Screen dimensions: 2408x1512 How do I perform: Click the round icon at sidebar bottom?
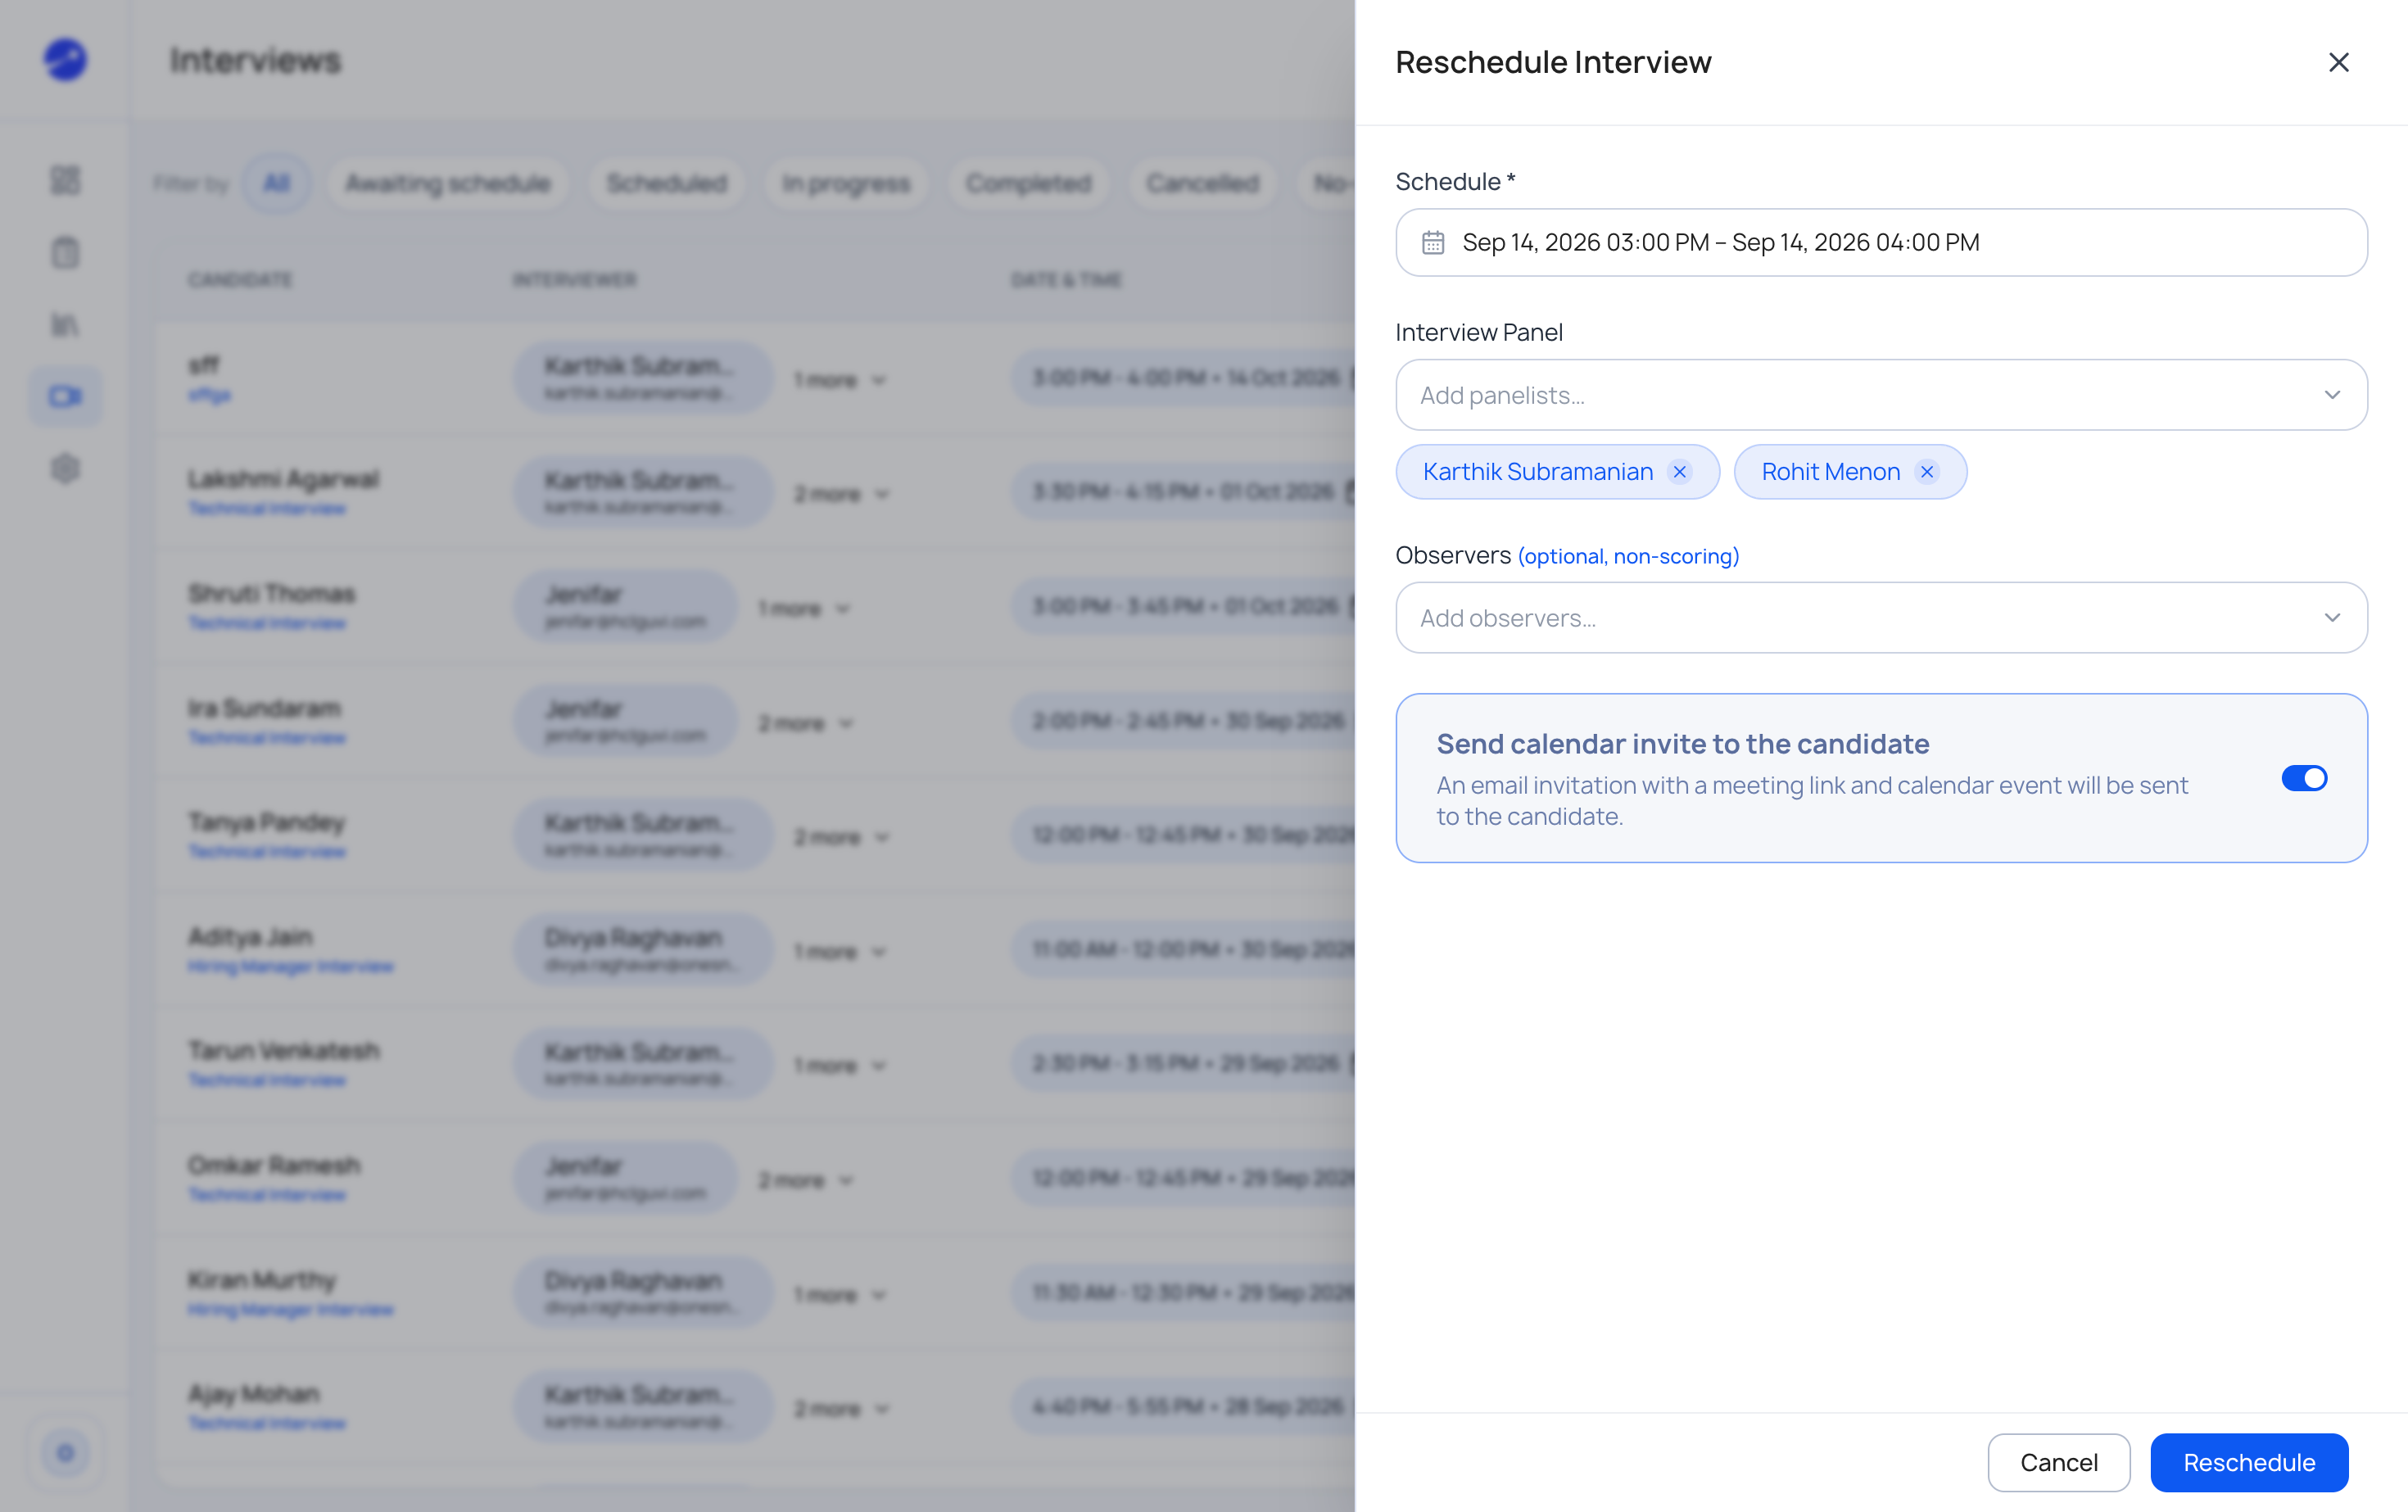pyautogui.click(x=65, y=1452)
